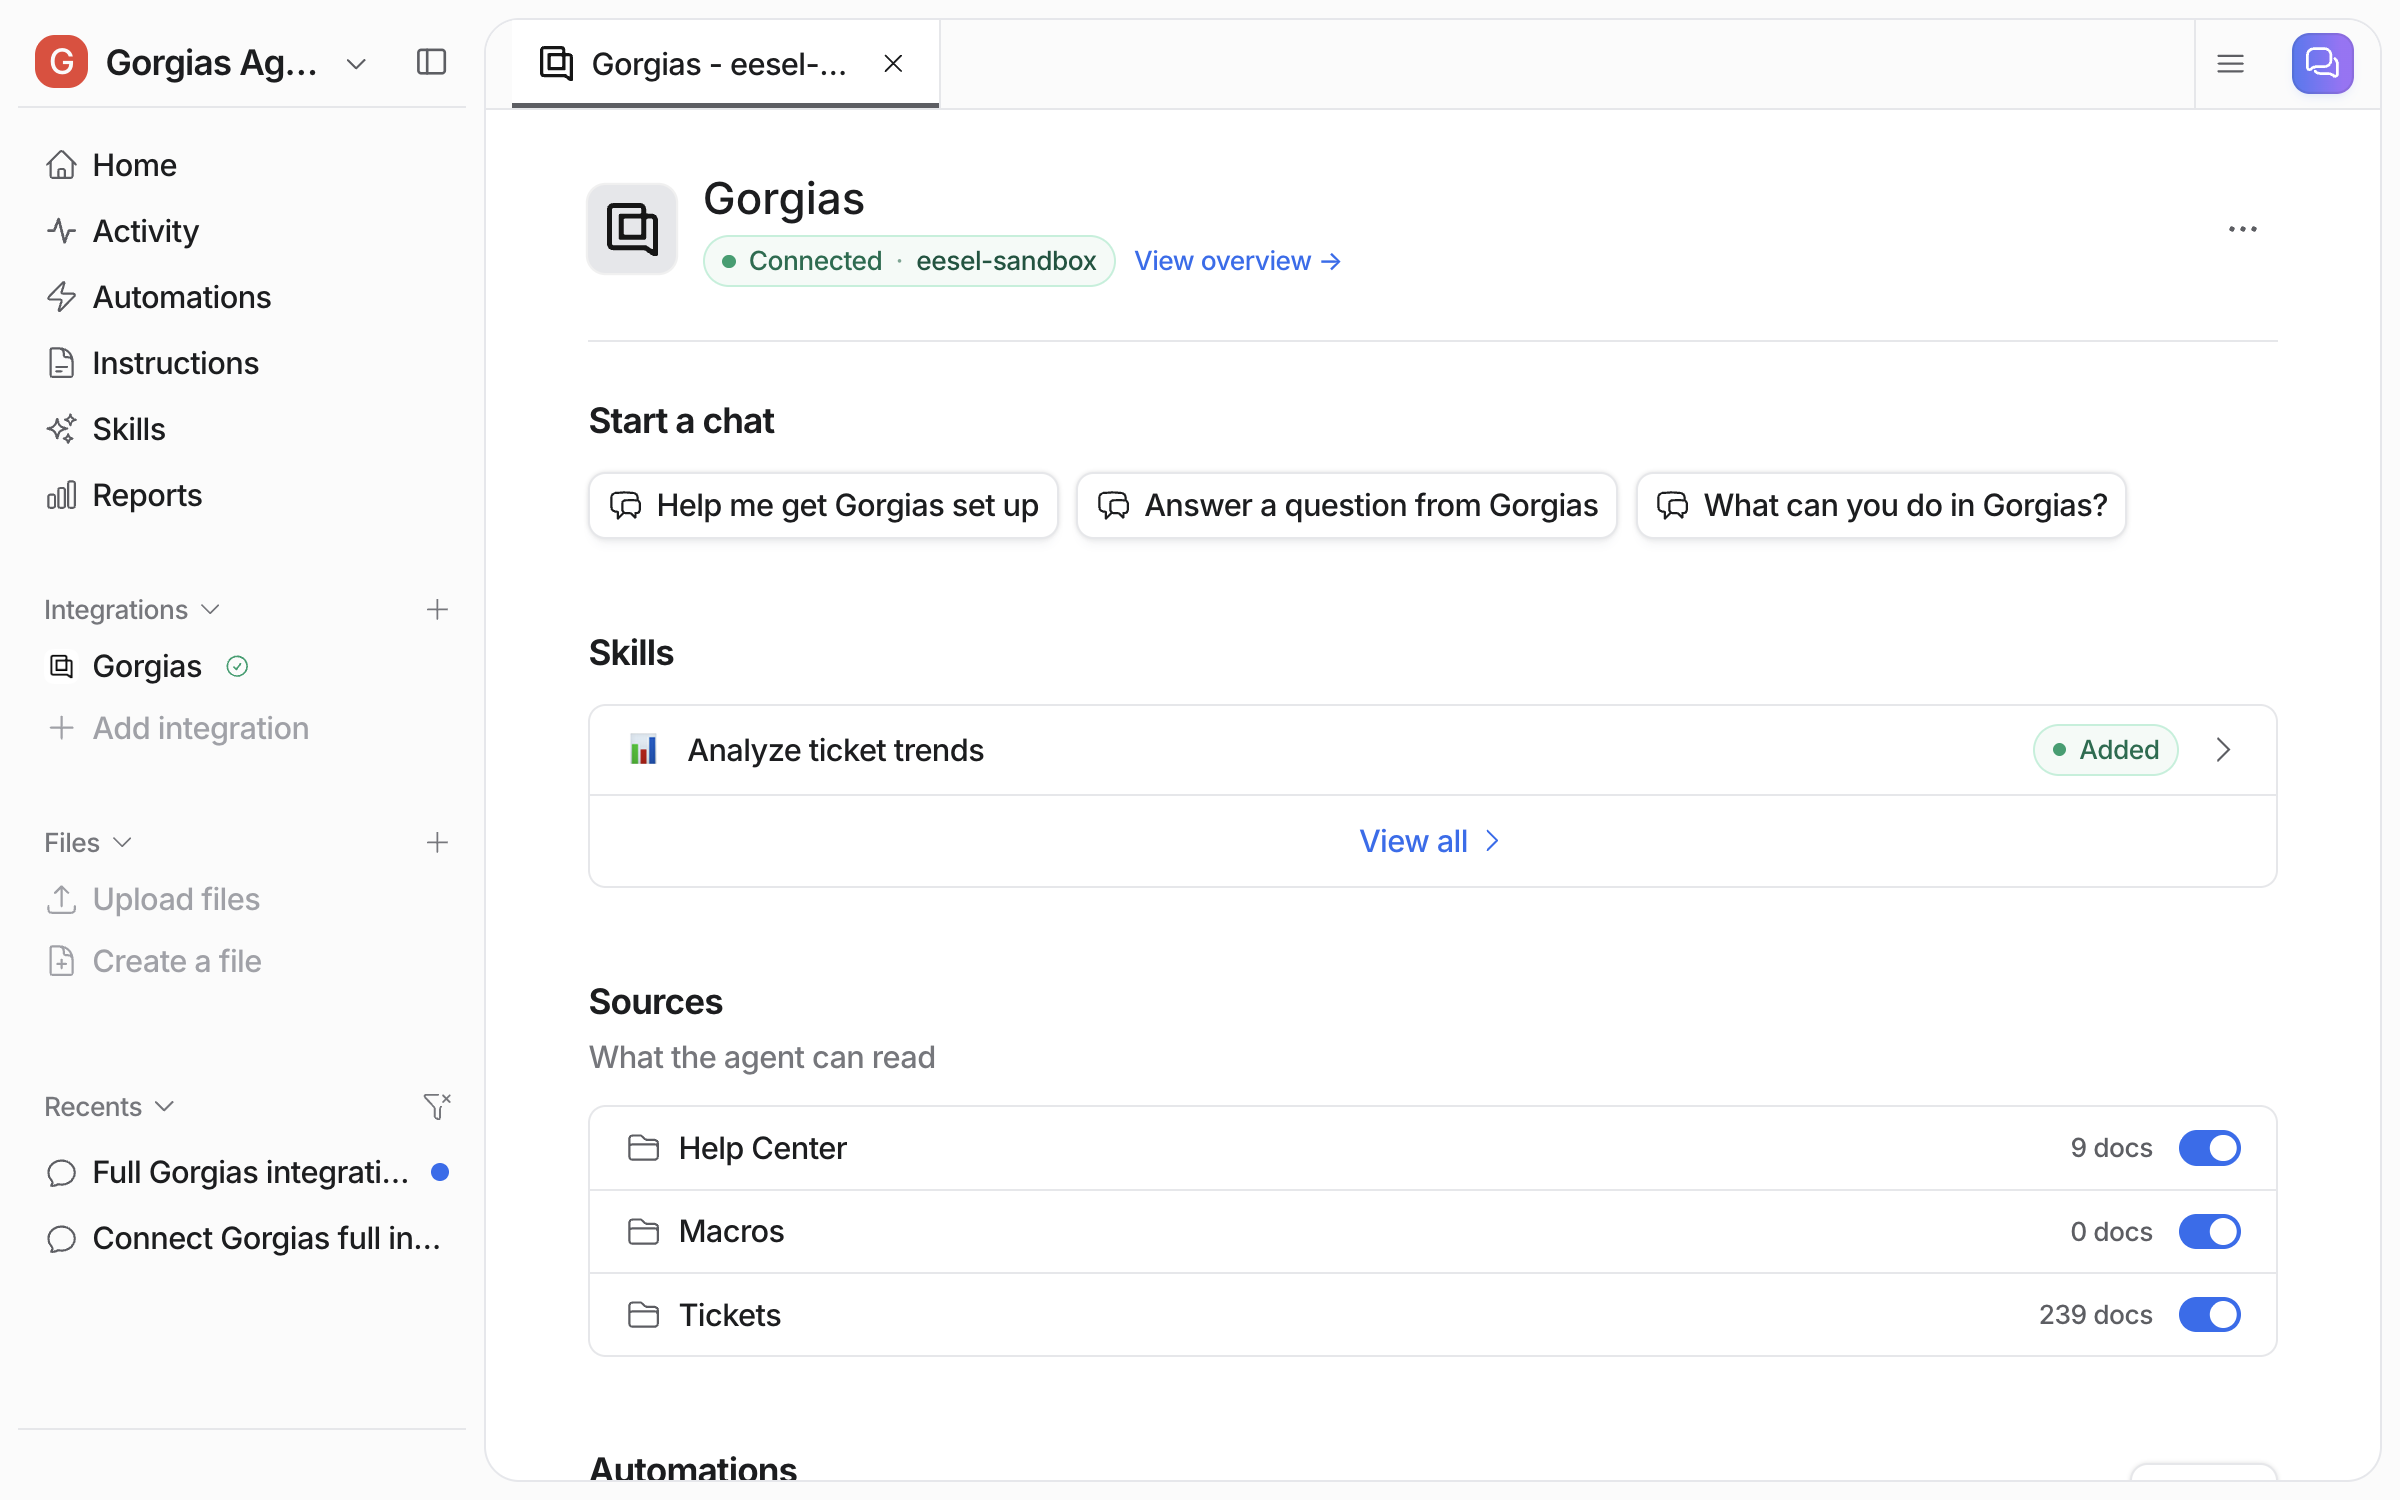Add a new integration with plus icon

click(x=437, y=610)
